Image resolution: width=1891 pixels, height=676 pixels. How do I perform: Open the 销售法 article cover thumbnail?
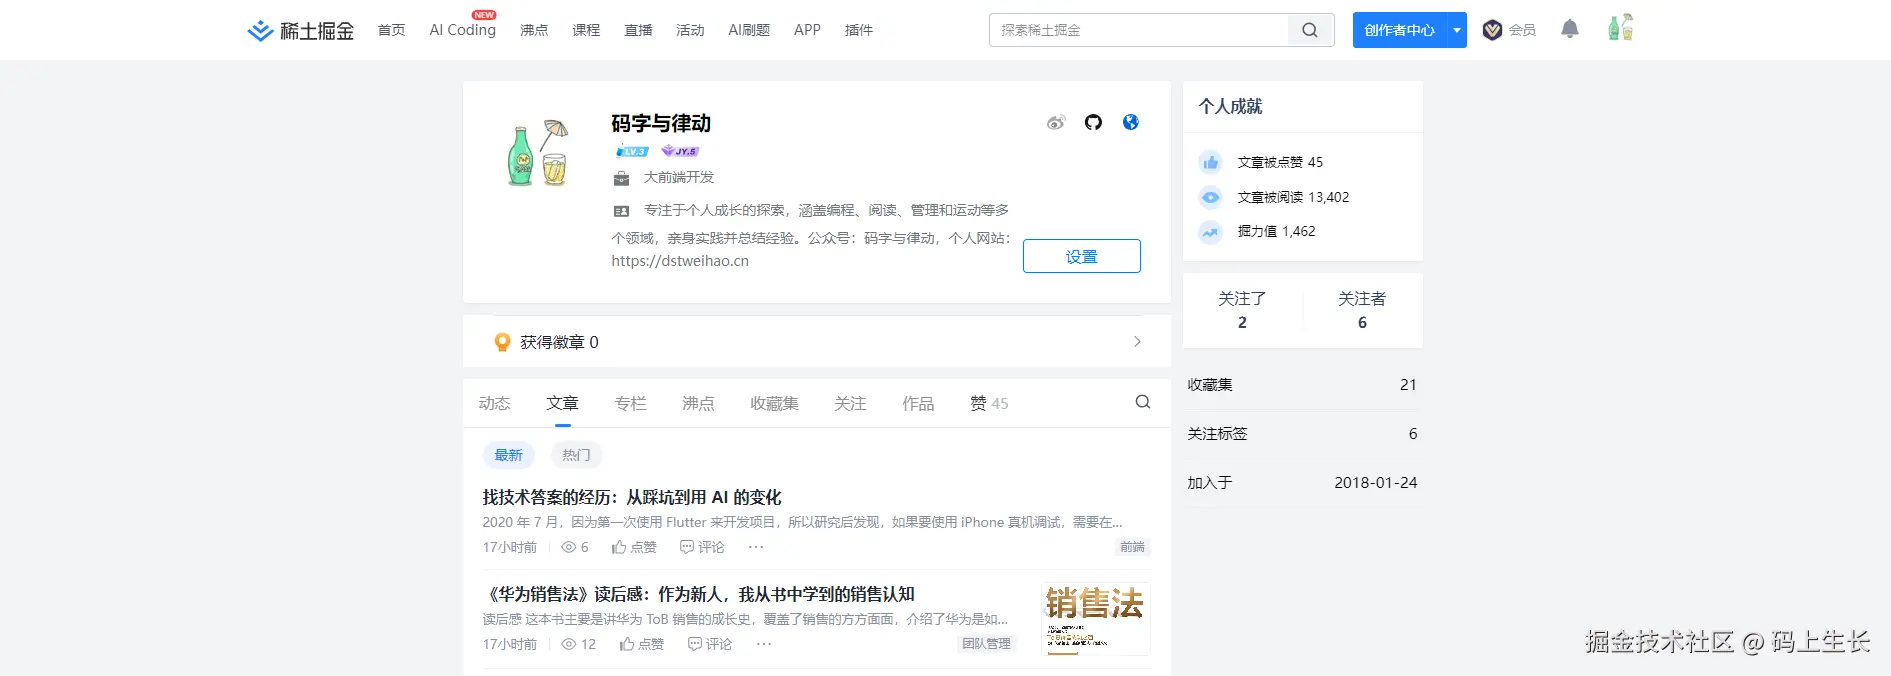point(1095,618)
